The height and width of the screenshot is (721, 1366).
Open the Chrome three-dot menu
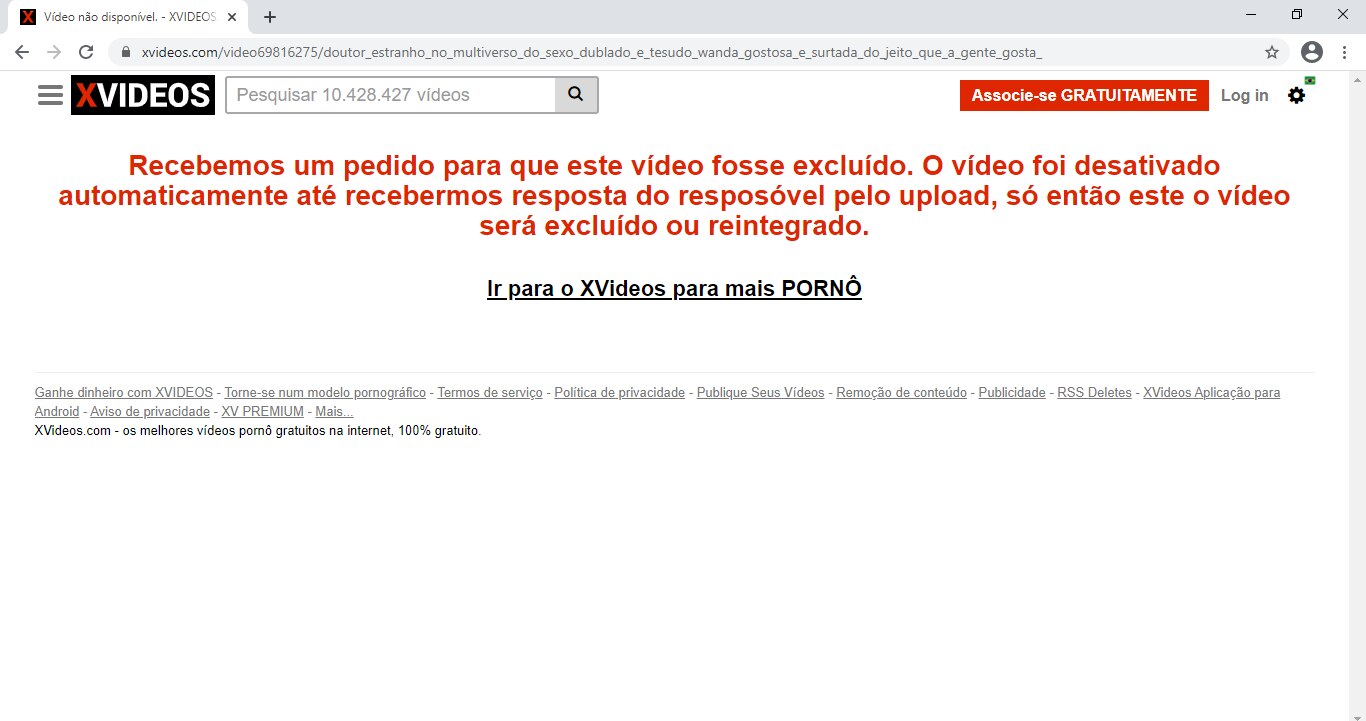coord(1343,52)
